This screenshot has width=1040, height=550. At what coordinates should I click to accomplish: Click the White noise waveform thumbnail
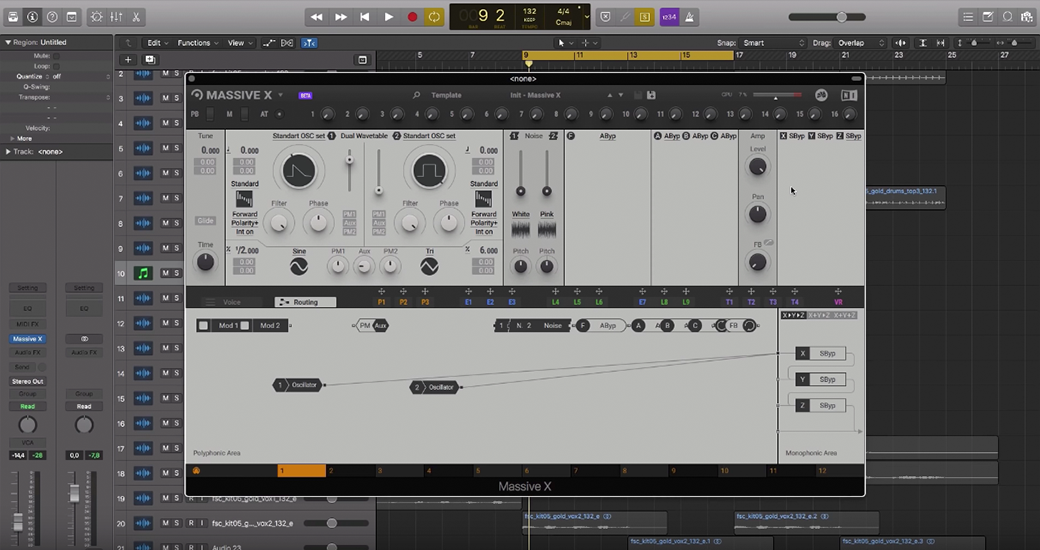521,229
